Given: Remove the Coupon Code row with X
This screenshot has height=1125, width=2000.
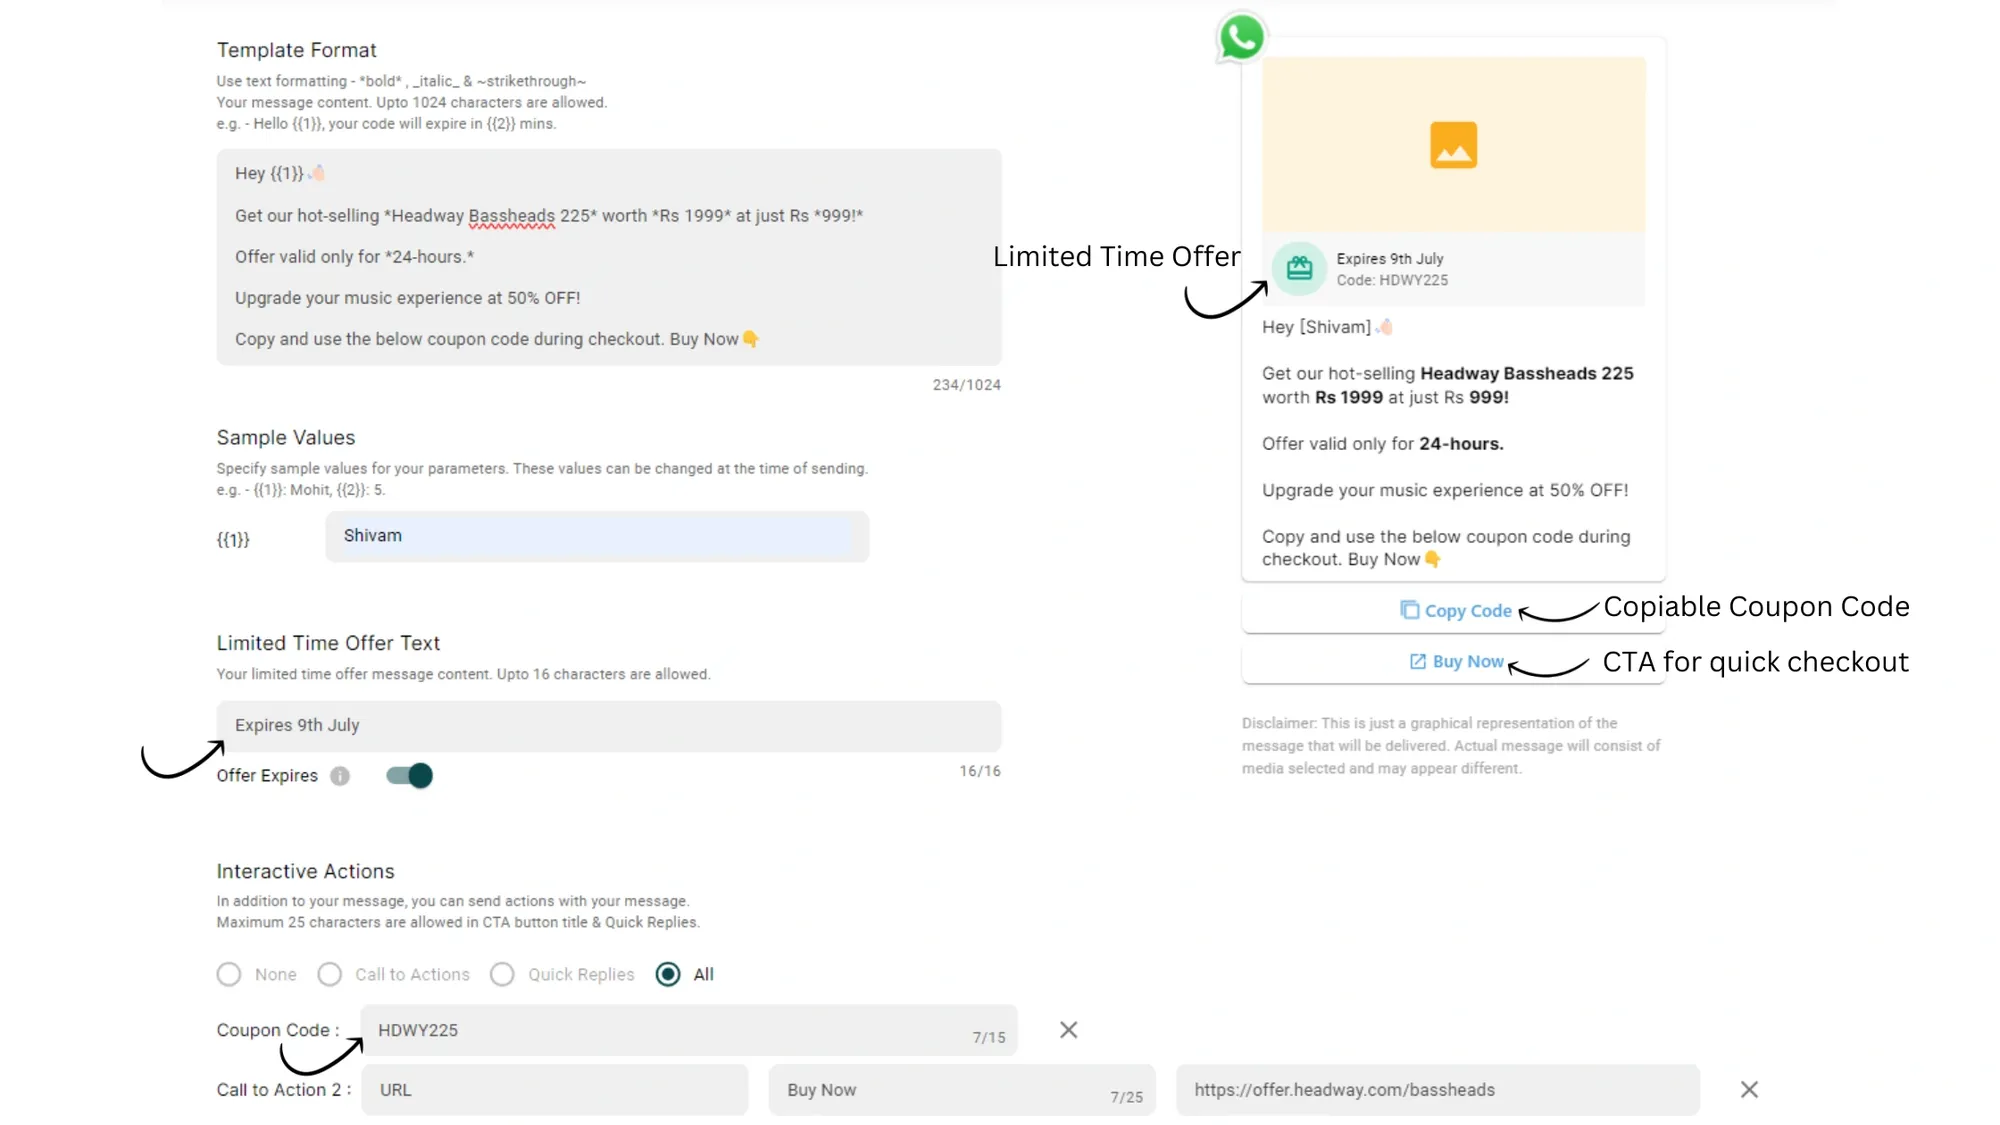Looking at the screenshot, I should [1068, 1030].
